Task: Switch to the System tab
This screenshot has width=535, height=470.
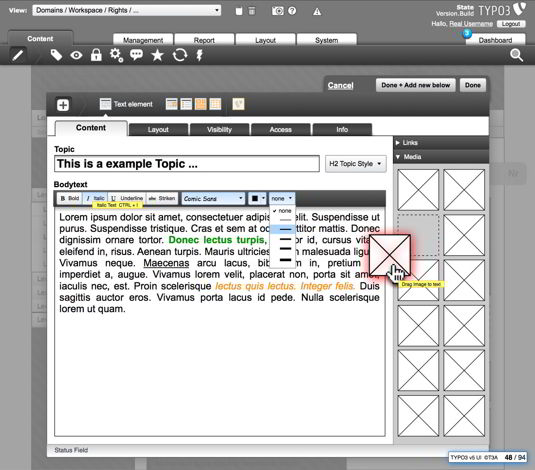Action: tap(327, 40)
